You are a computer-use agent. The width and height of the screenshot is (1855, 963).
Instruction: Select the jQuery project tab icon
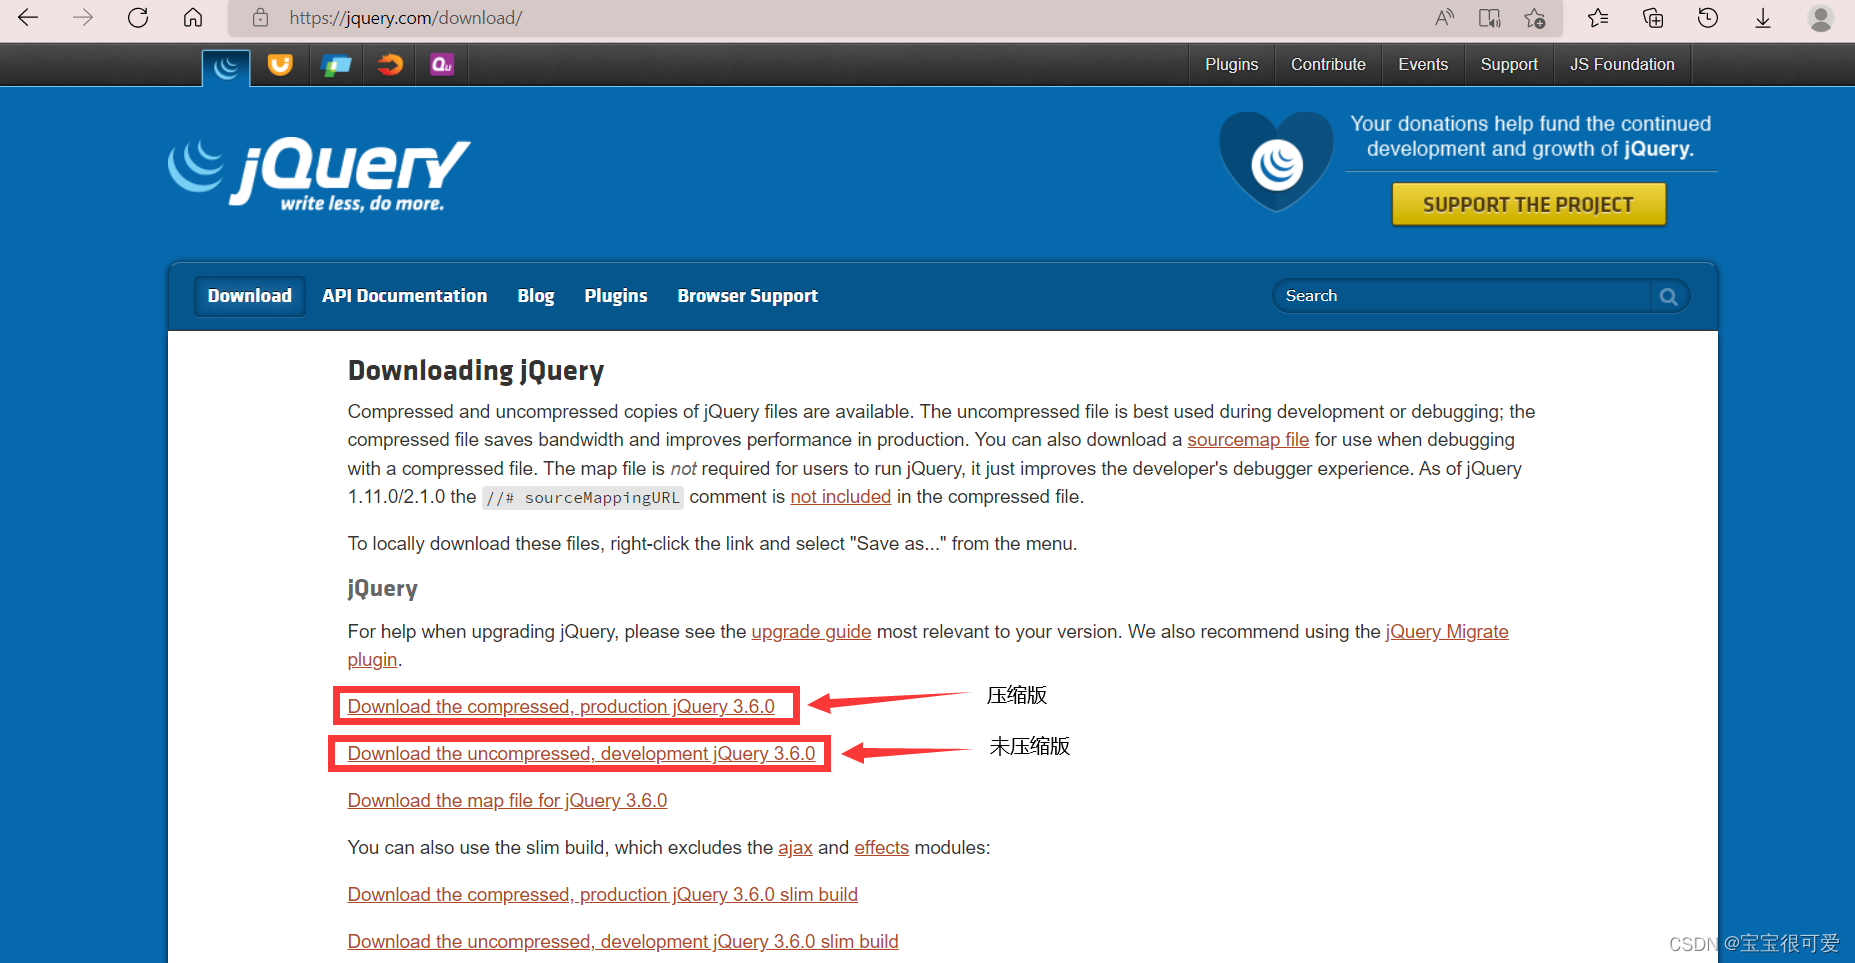pos(226,67)
